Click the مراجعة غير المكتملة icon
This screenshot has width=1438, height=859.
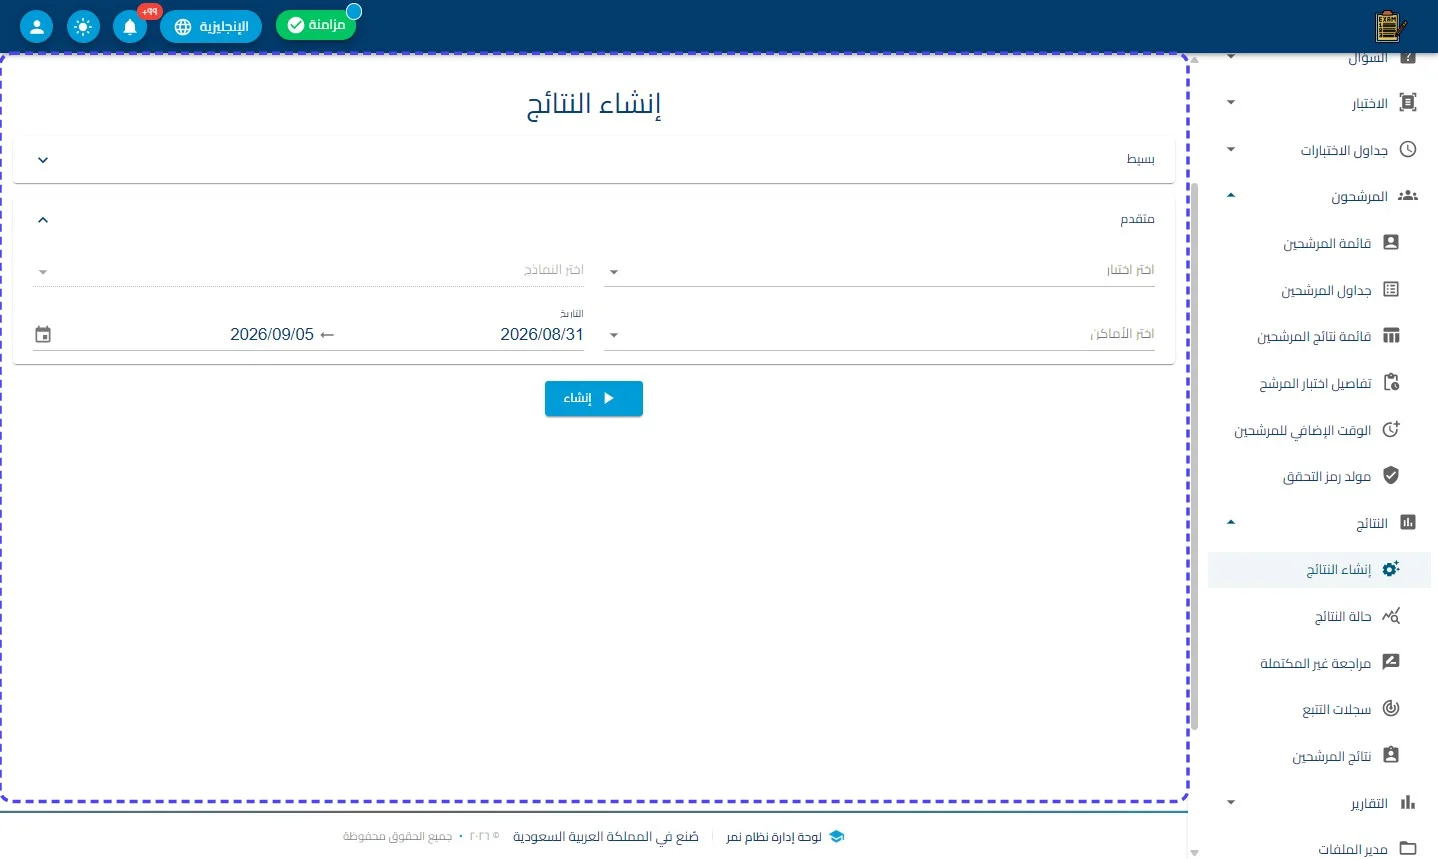tap(1391, 662)
